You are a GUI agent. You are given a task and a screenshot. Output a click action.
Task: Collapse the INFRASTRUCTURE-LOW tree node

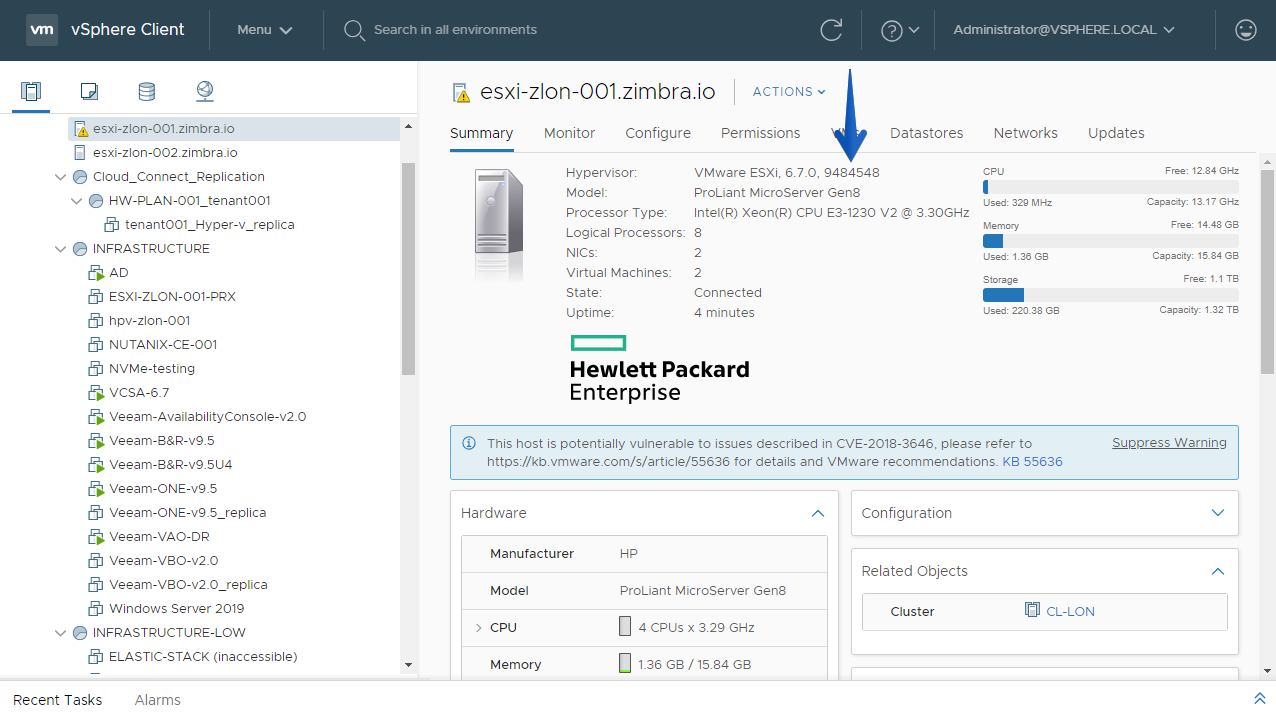tap(62, 633)
